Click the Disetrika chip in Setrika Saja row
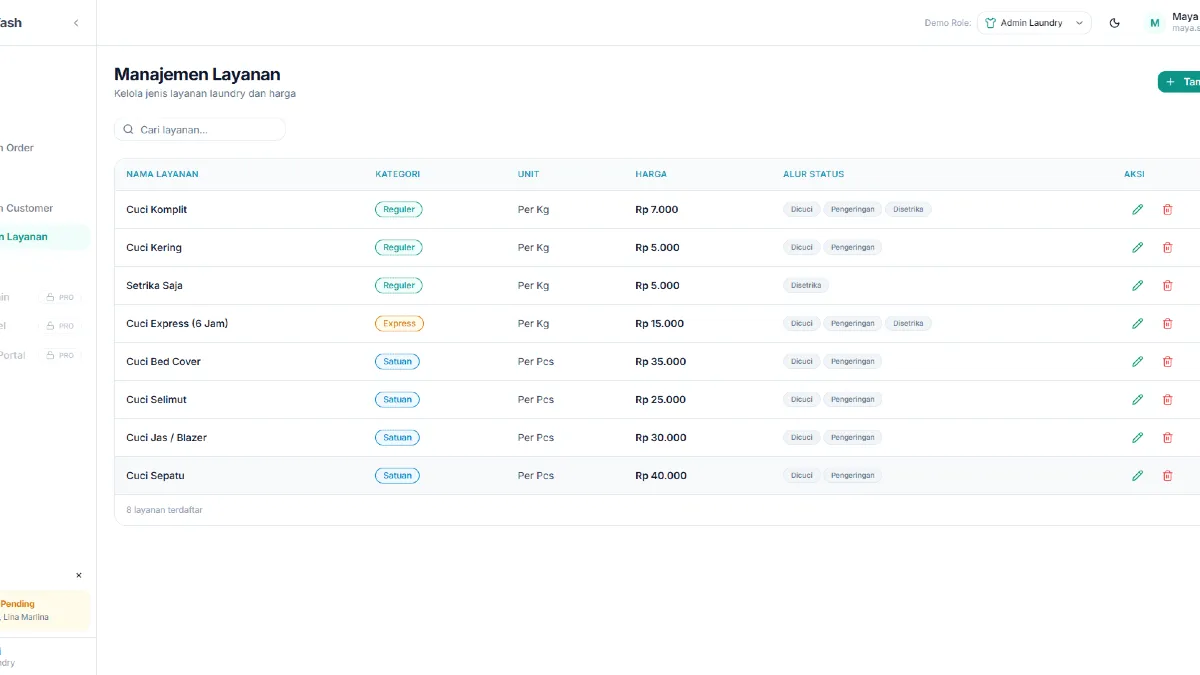 806,285
